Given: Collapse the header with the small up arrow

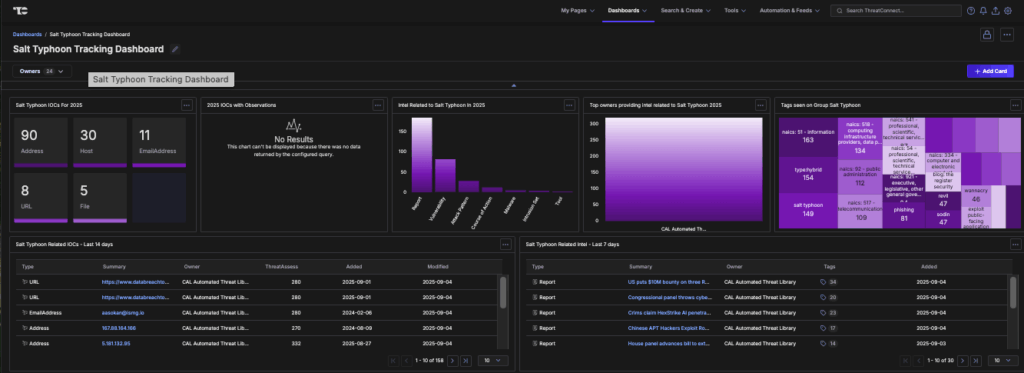Looking at the screenshot, I should pos(514,86).
